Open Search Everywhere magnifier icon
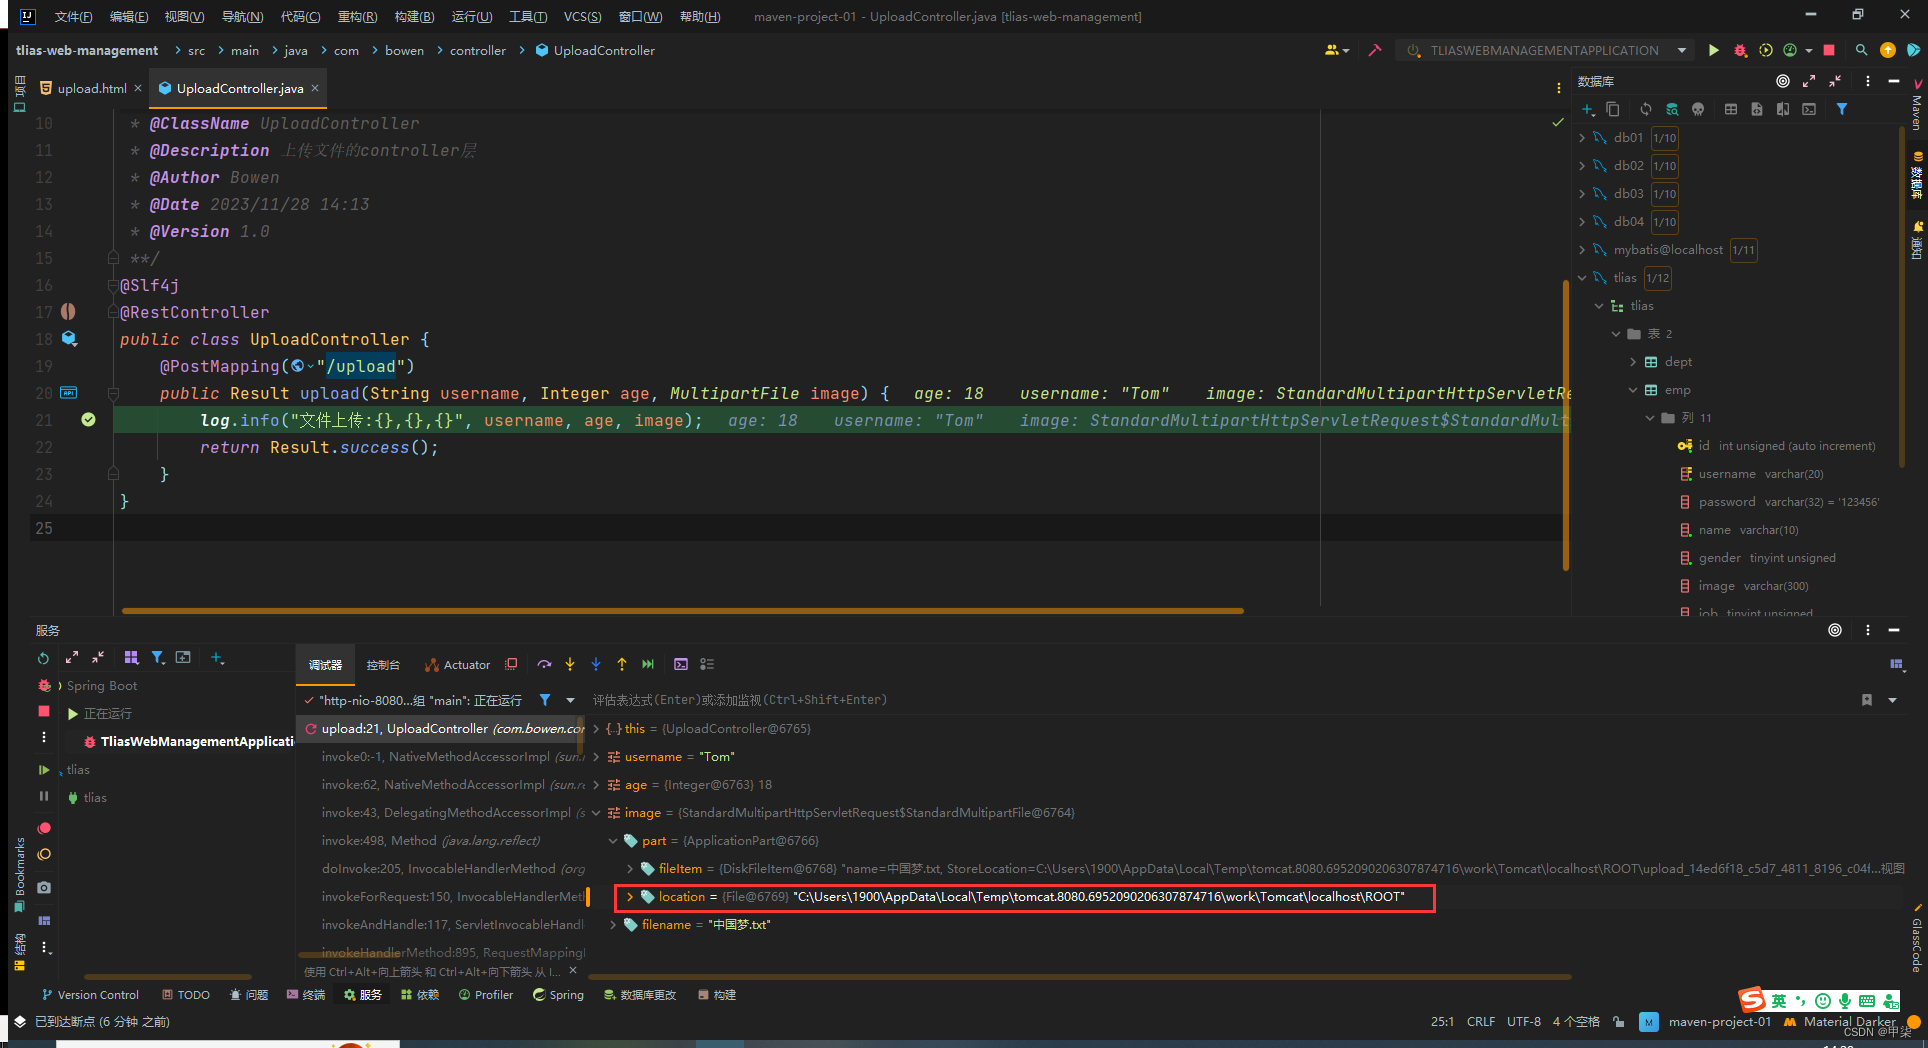The width and height of the screenshot is (1928, 1048). [x=1861, y=50]
